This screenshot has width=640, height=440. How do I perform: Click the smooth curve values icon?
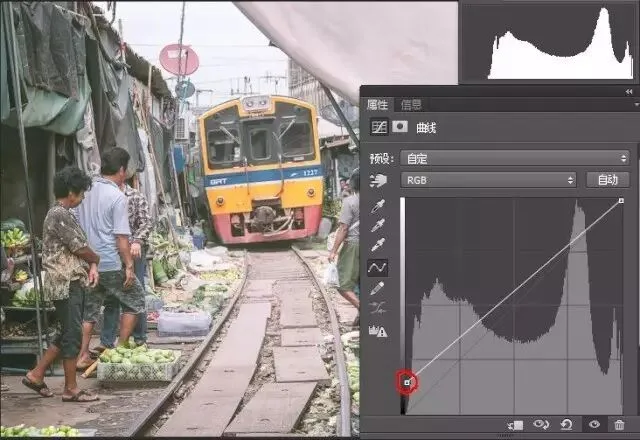click(378, 308)
